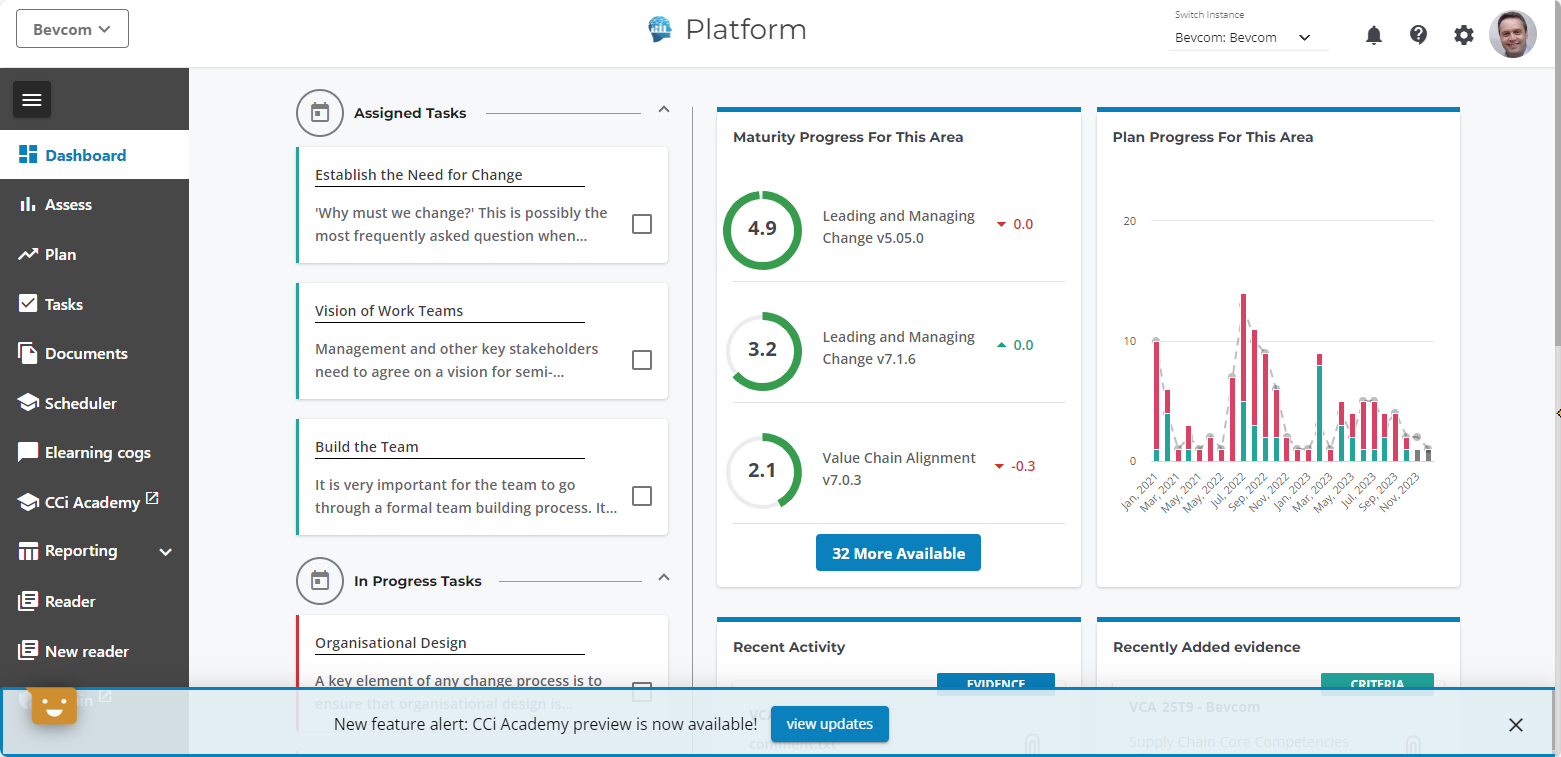This screenshot has height=757, width=1561.
Task: Open Tasks page from the sidebar
Action: [x=94, y=304]
